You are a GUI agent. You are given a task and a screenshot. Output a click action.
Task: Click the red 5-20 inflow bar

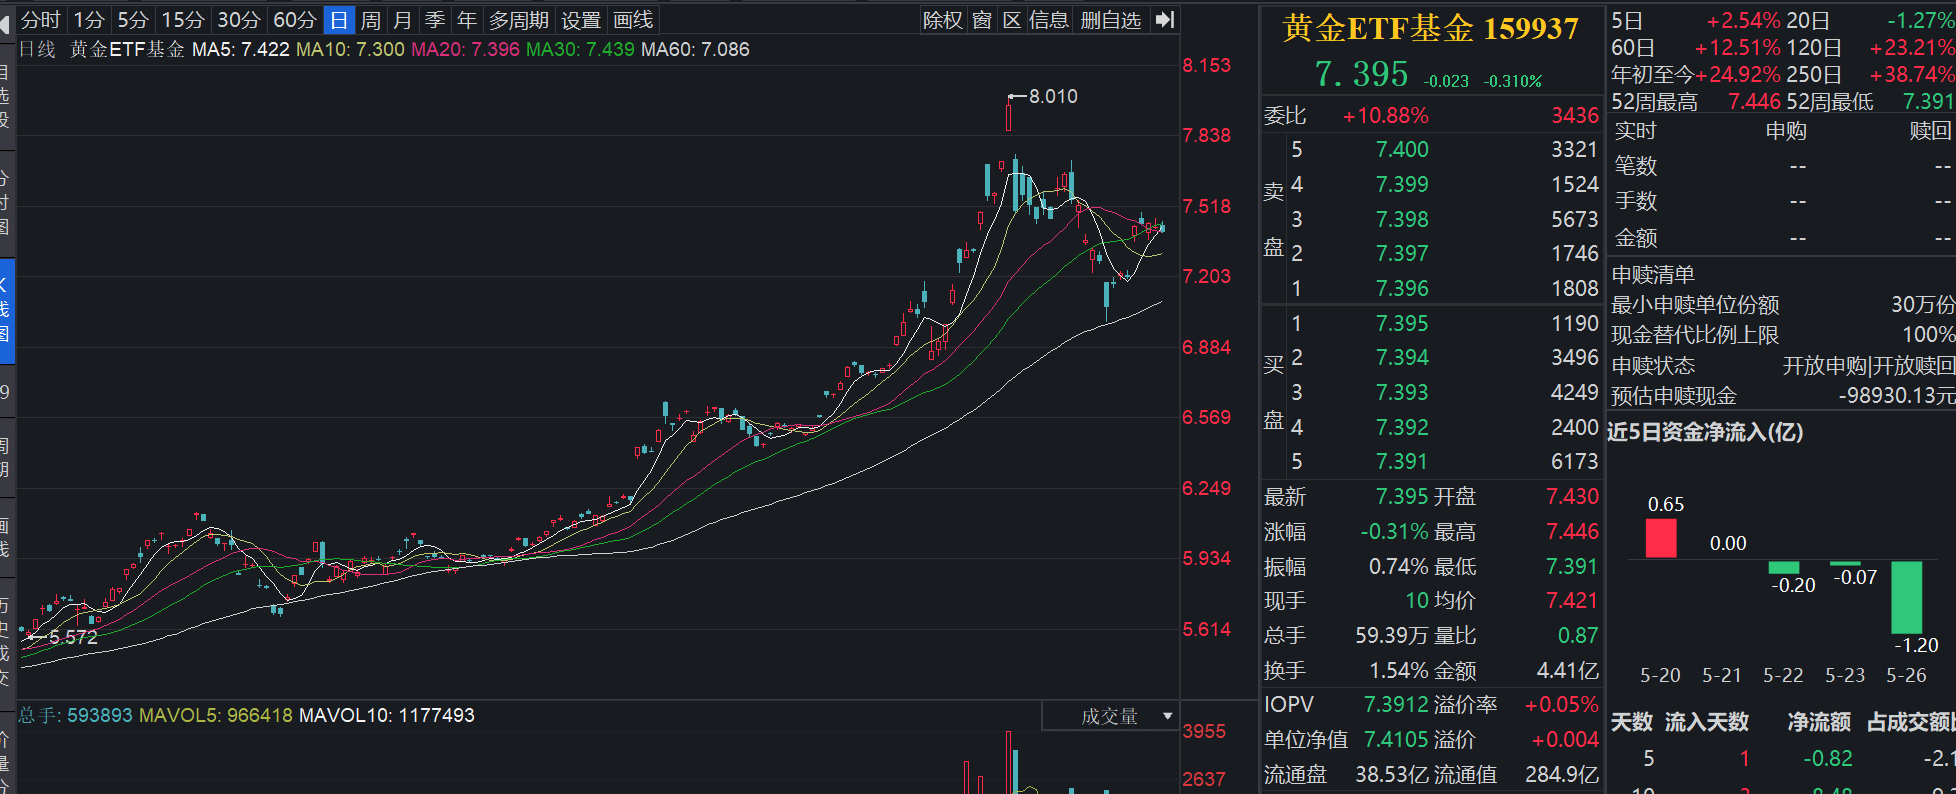coord(1661,538)
